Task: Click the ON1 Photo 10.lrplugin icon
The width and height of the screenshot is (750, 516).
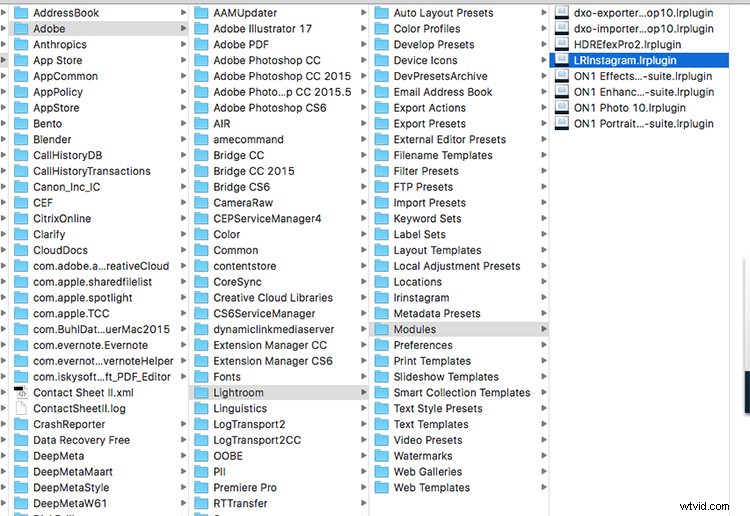Action: point(561,107)
